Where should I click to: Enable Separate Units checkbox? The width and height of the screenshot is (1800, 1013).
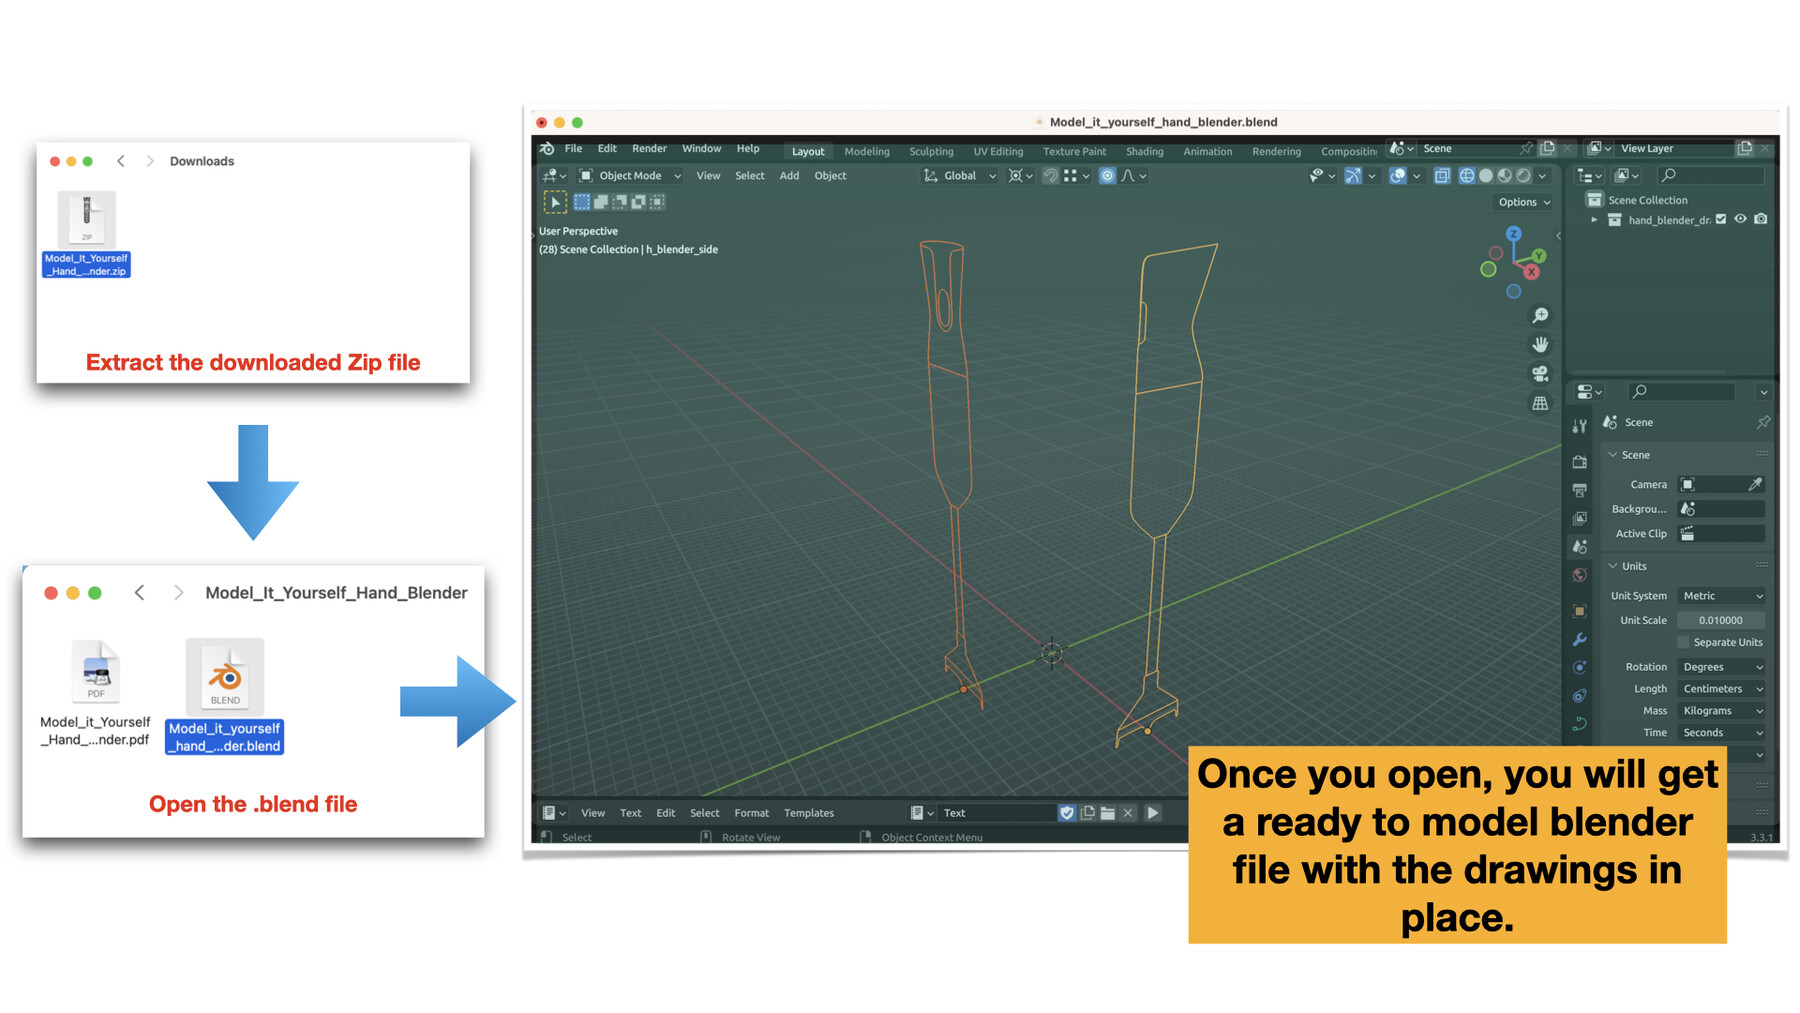pyautogui.click(x=1684, y=643)
